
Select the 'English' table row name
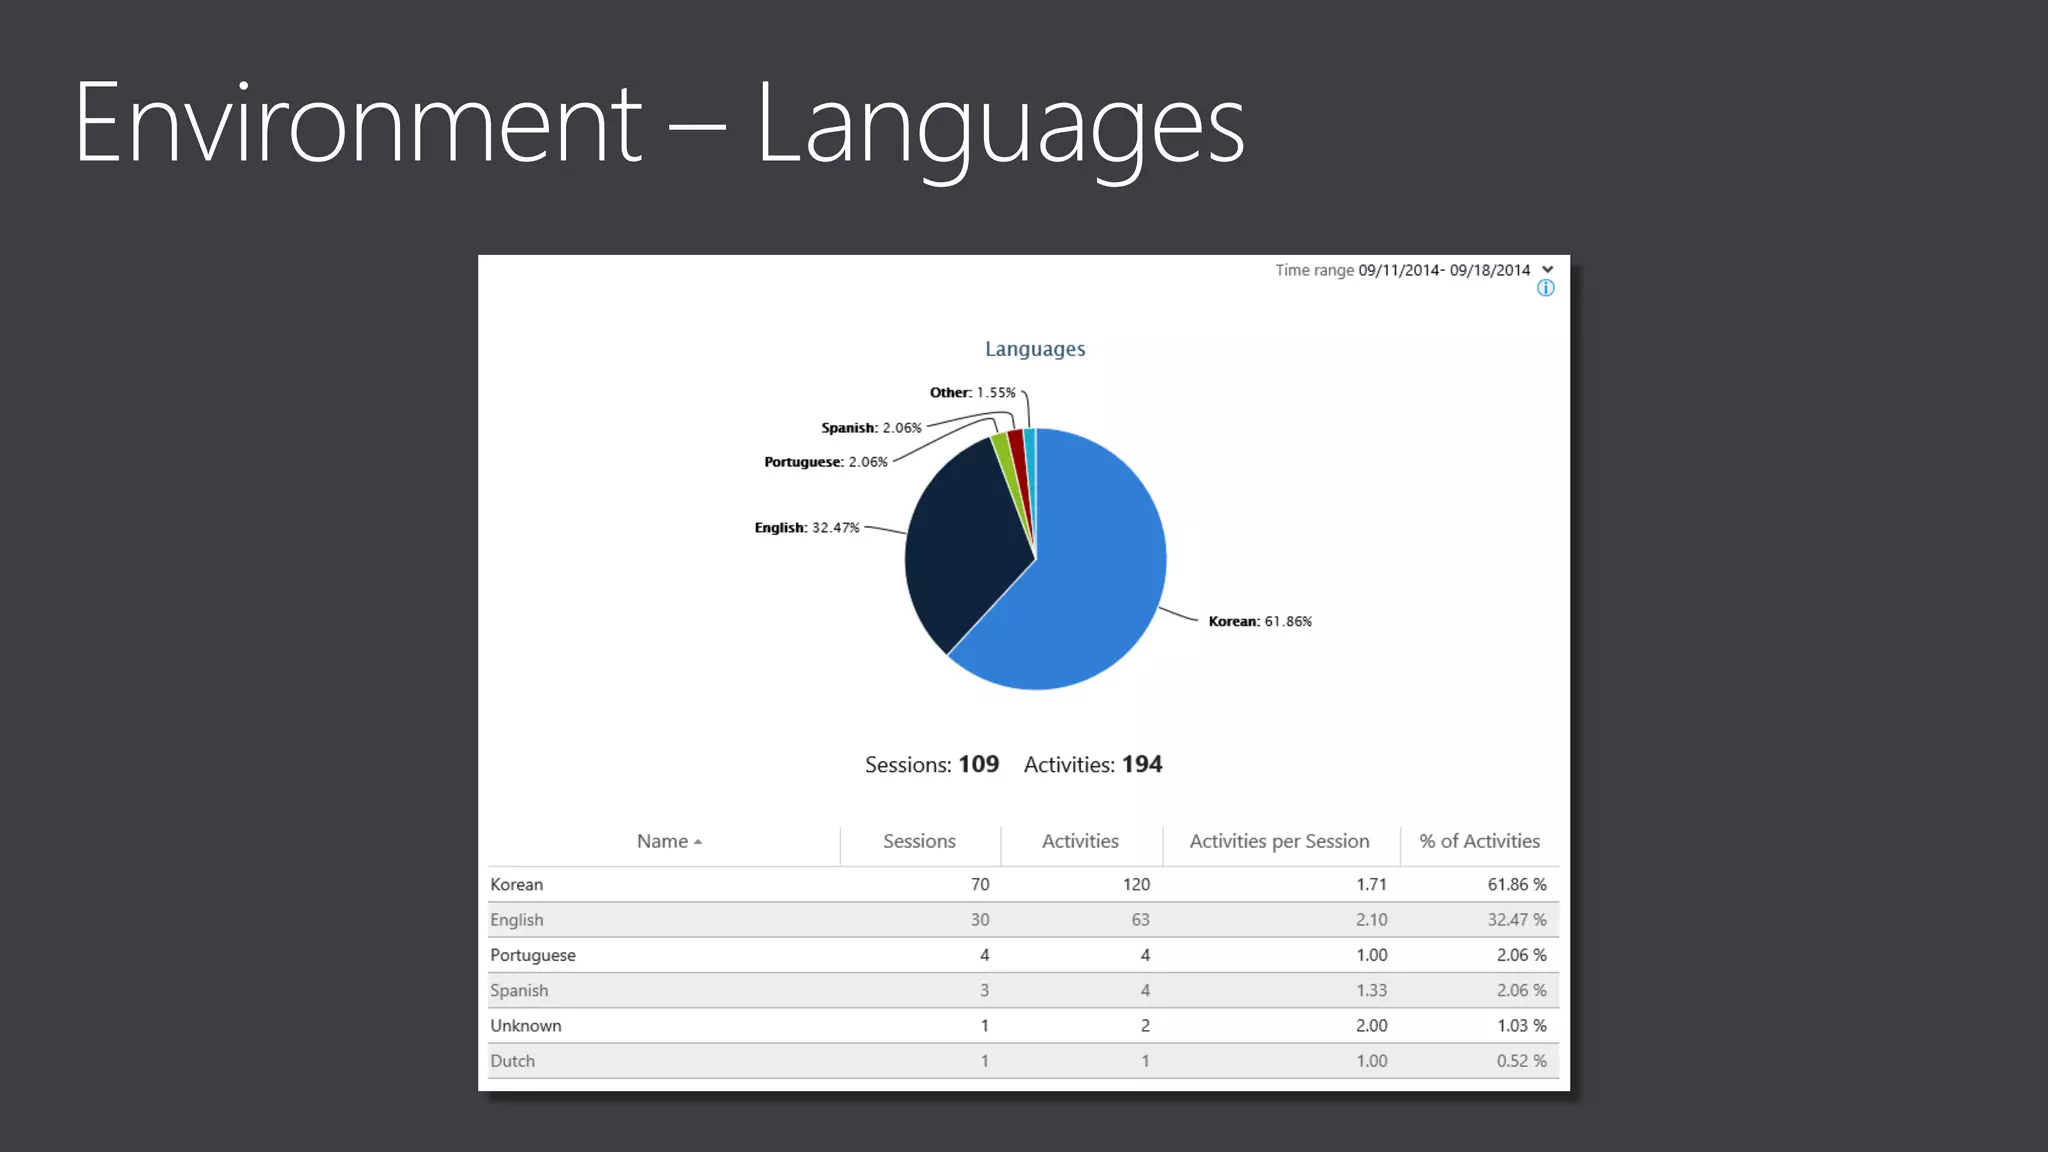click(516, 920)
